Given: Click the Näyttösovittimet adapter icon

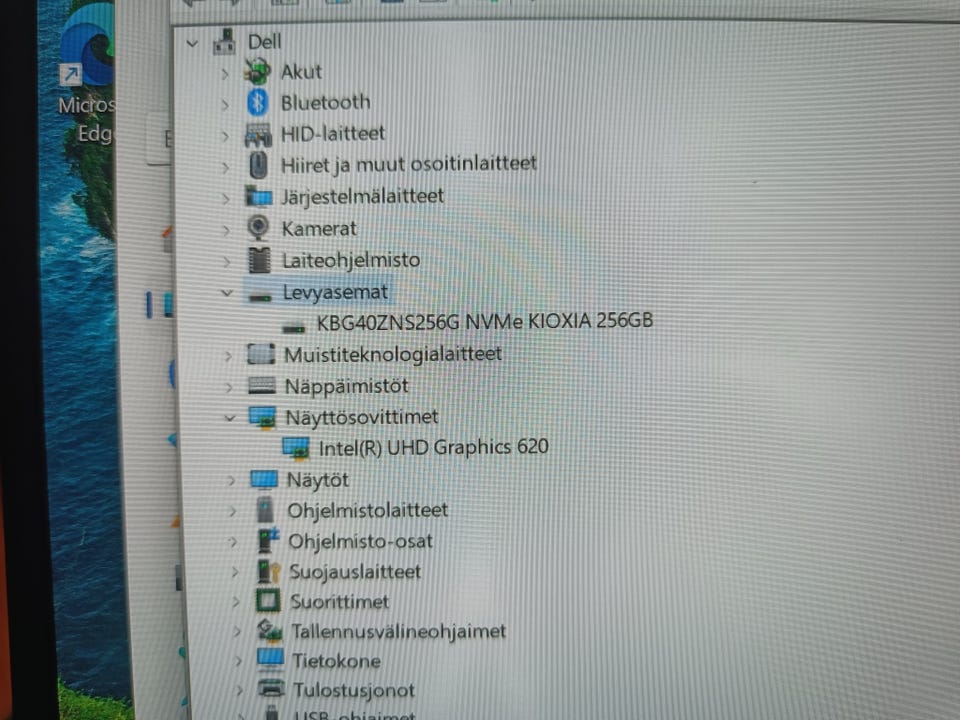Looking at the screenshot, I should pos(263,418).
